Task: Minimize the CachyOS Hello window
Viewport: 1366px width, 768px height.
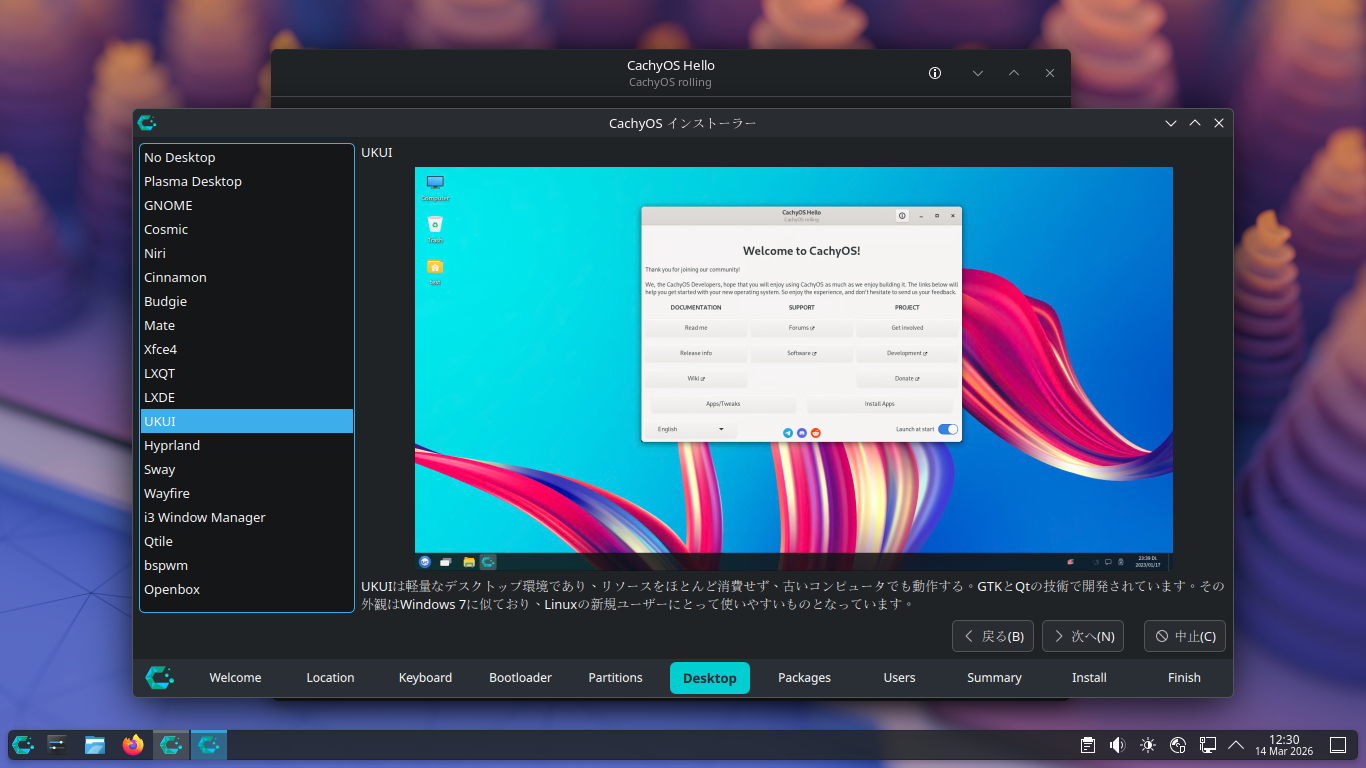Action: 978,73
